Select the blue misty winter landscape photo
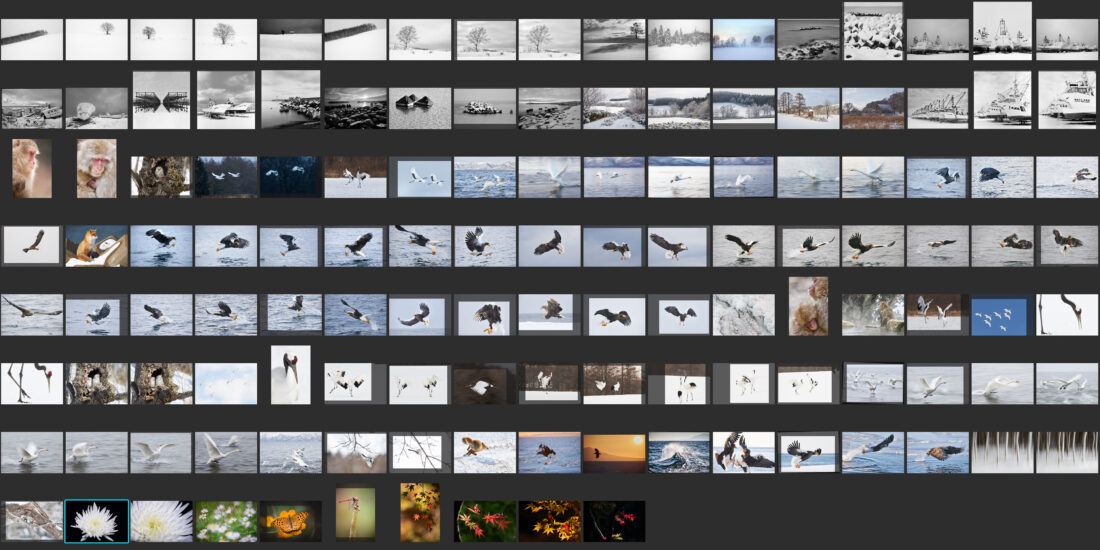 tap(744, 40)
